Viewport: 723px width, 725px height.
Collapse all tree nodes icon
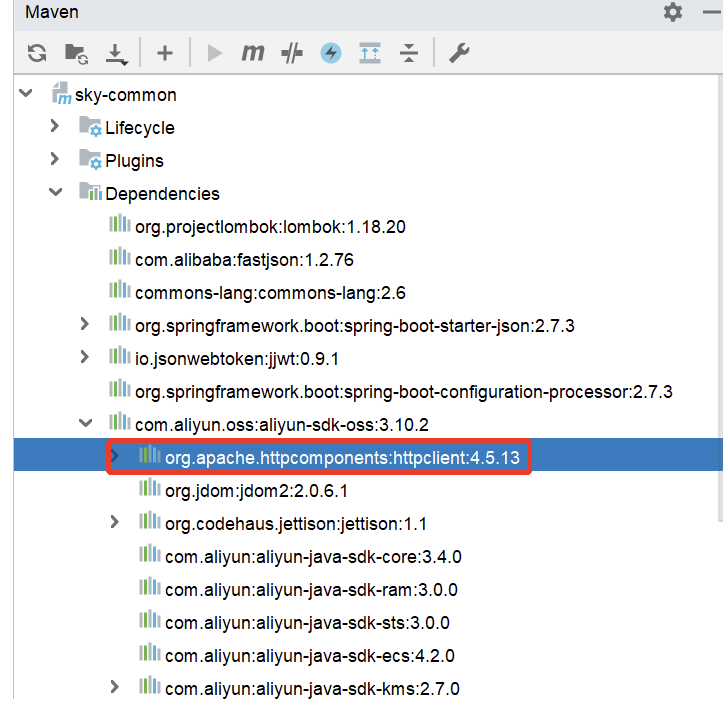[409, 53]
